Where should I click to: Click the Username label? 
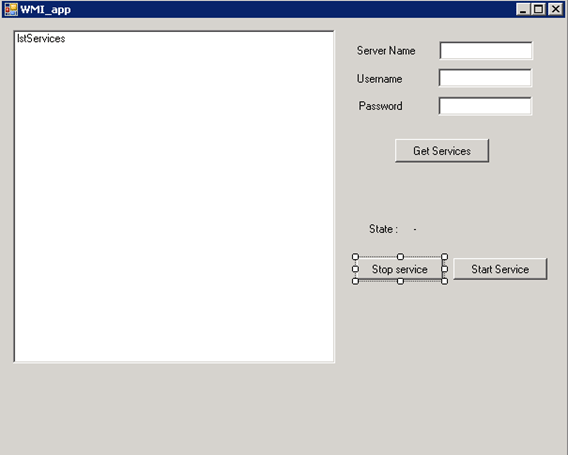tap(379, 79)
